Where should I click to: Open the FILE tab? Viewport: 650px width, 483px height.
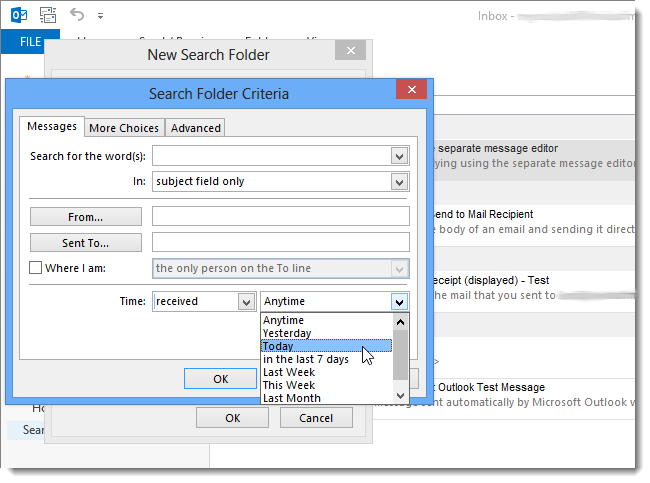tap(30, 42)
